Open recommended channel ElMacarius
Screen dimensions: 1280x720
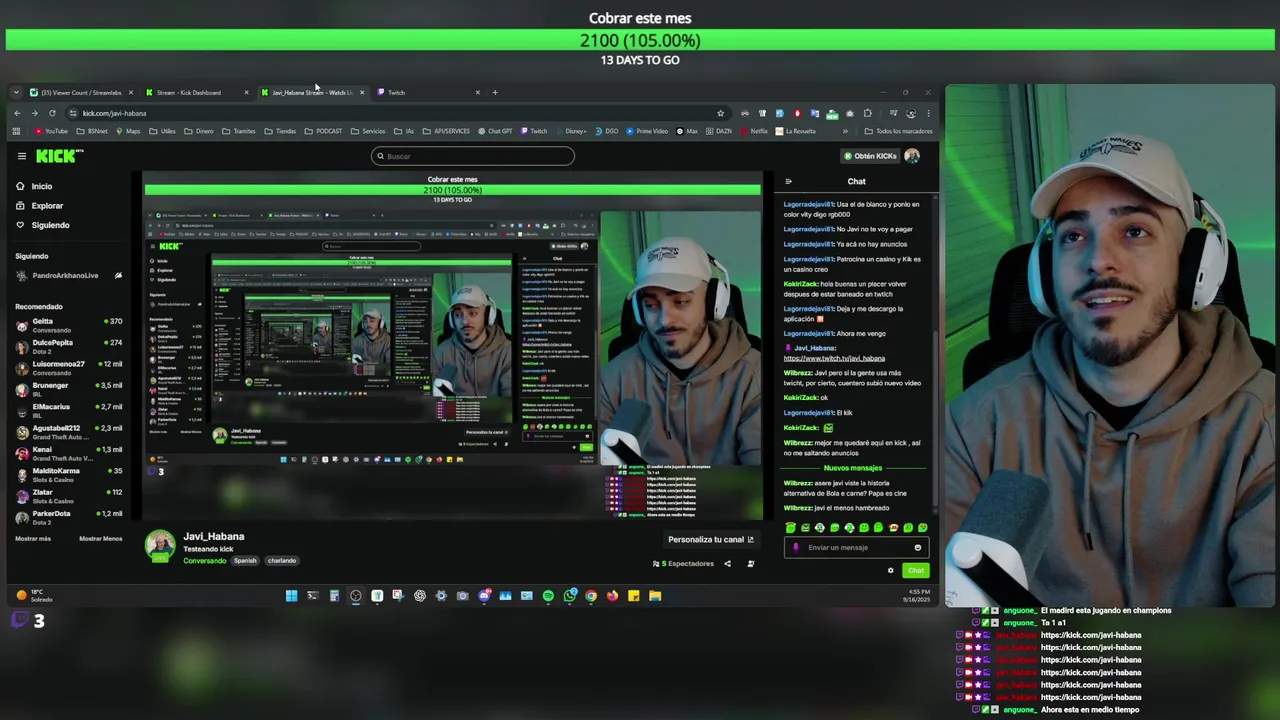[68, 411]
